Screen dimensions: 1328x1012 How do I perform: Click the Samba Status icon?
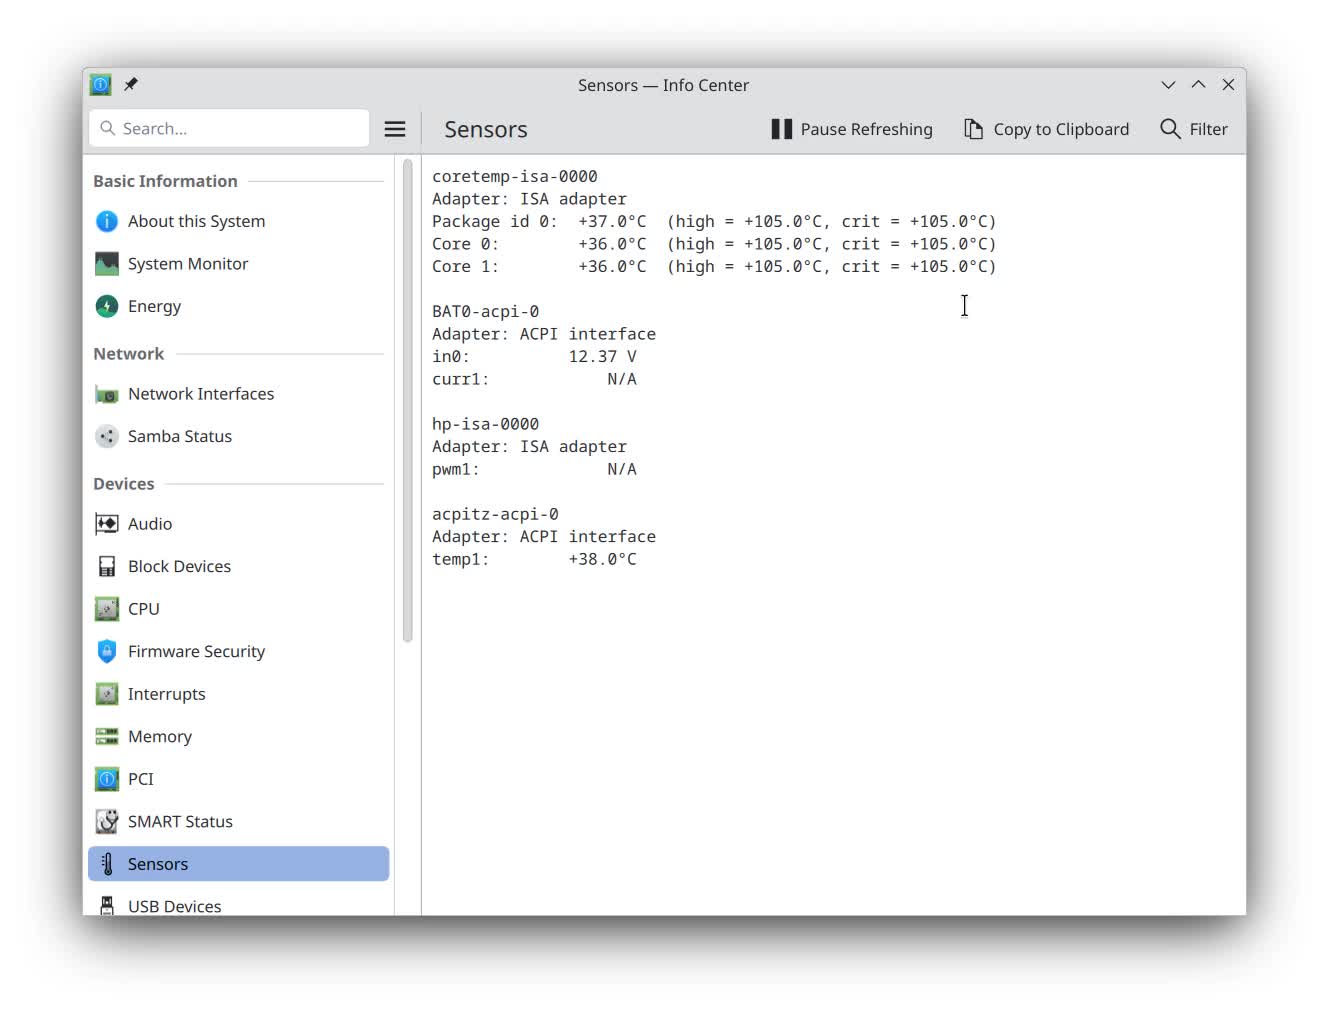pos(107,436)
